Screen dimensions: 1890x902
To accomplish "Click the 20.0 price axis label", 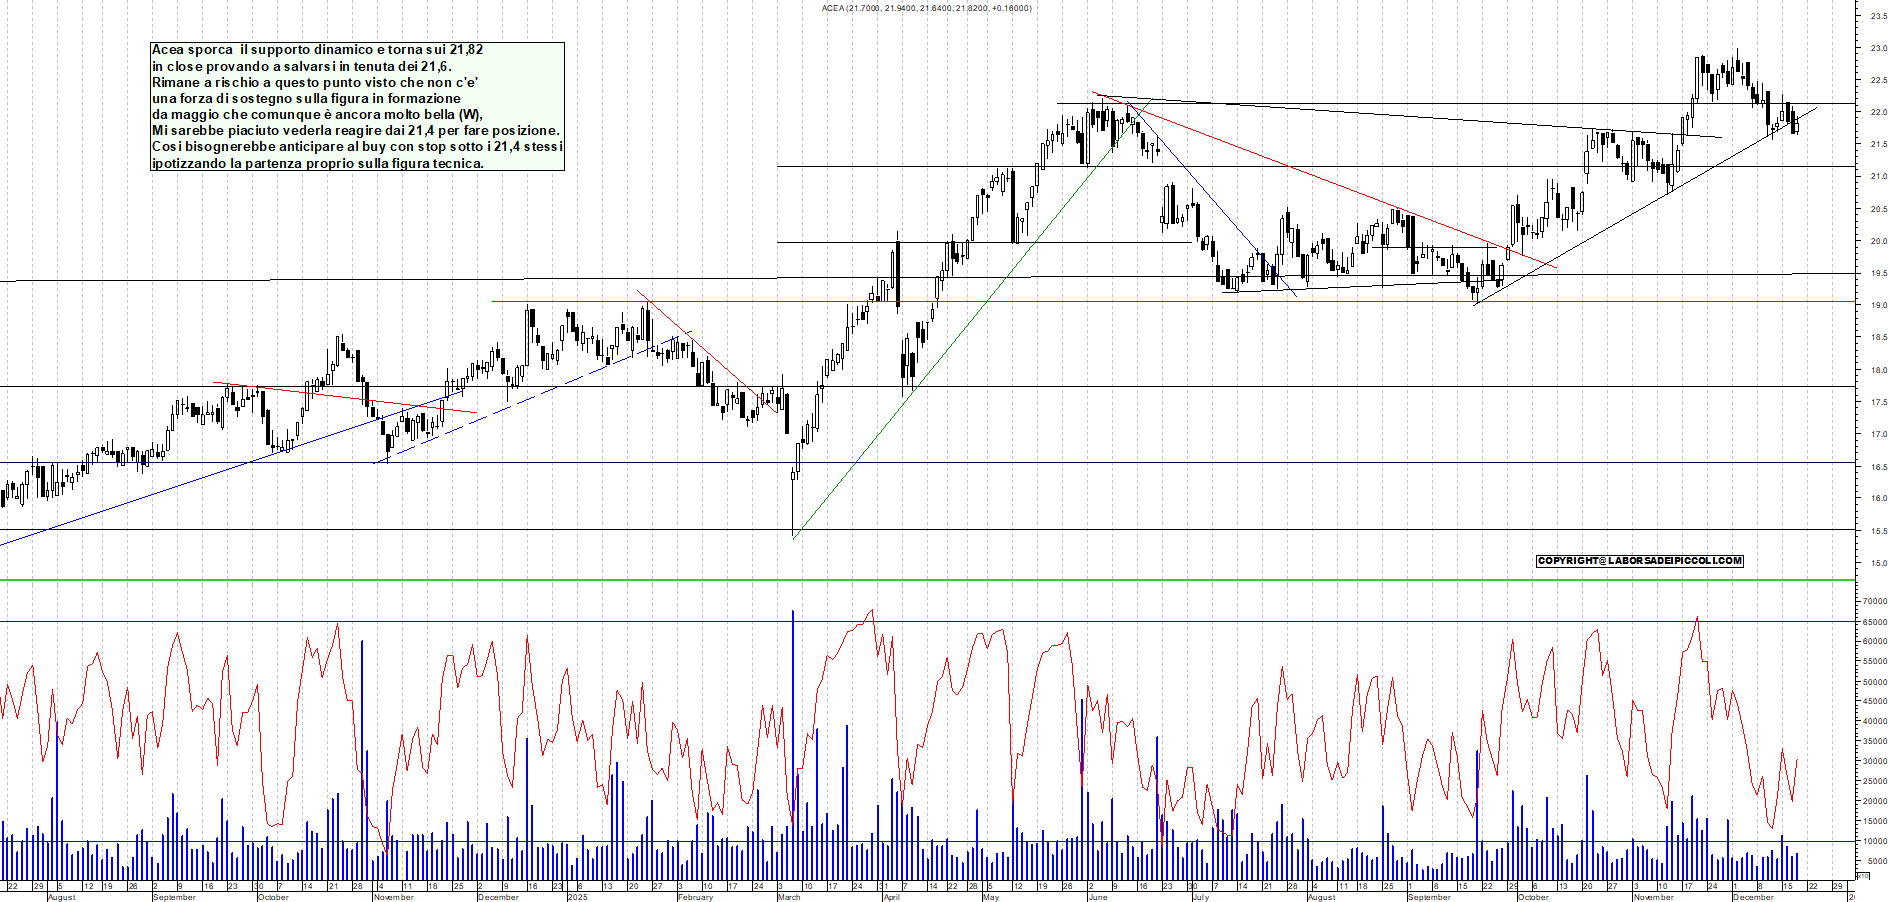I will [x=1877, y=241].
